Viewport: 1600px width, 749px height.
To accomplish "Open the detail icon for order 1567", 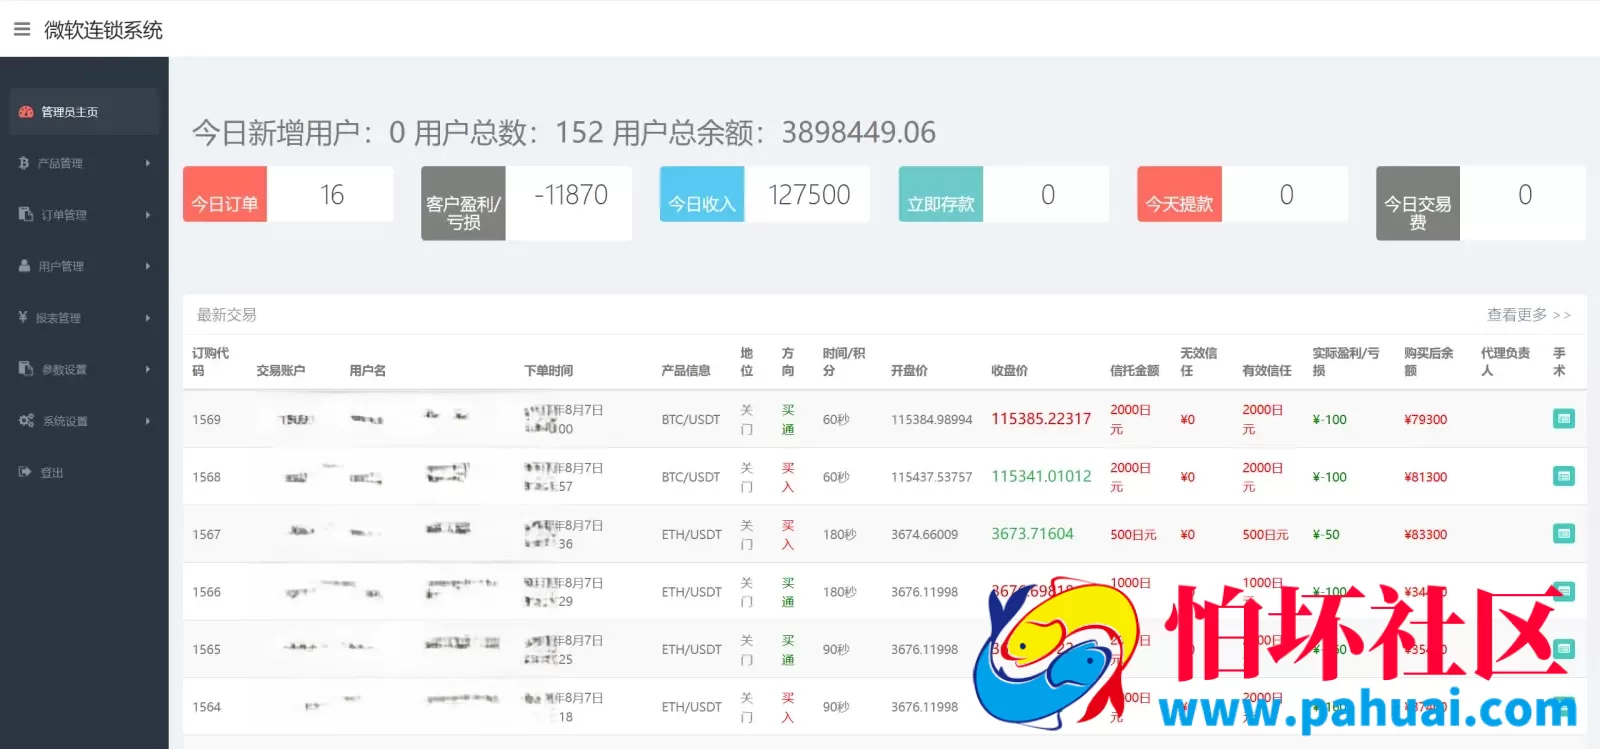I will pyautogui.click(x=1564, y=534).
